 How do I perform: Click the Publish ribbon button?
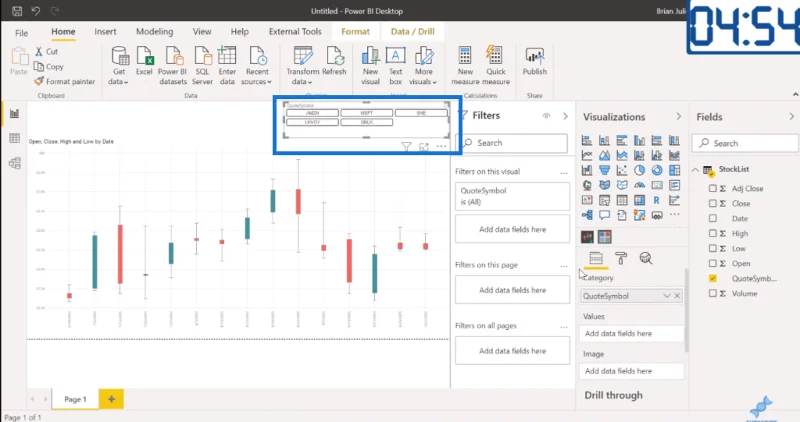(535, 61)
